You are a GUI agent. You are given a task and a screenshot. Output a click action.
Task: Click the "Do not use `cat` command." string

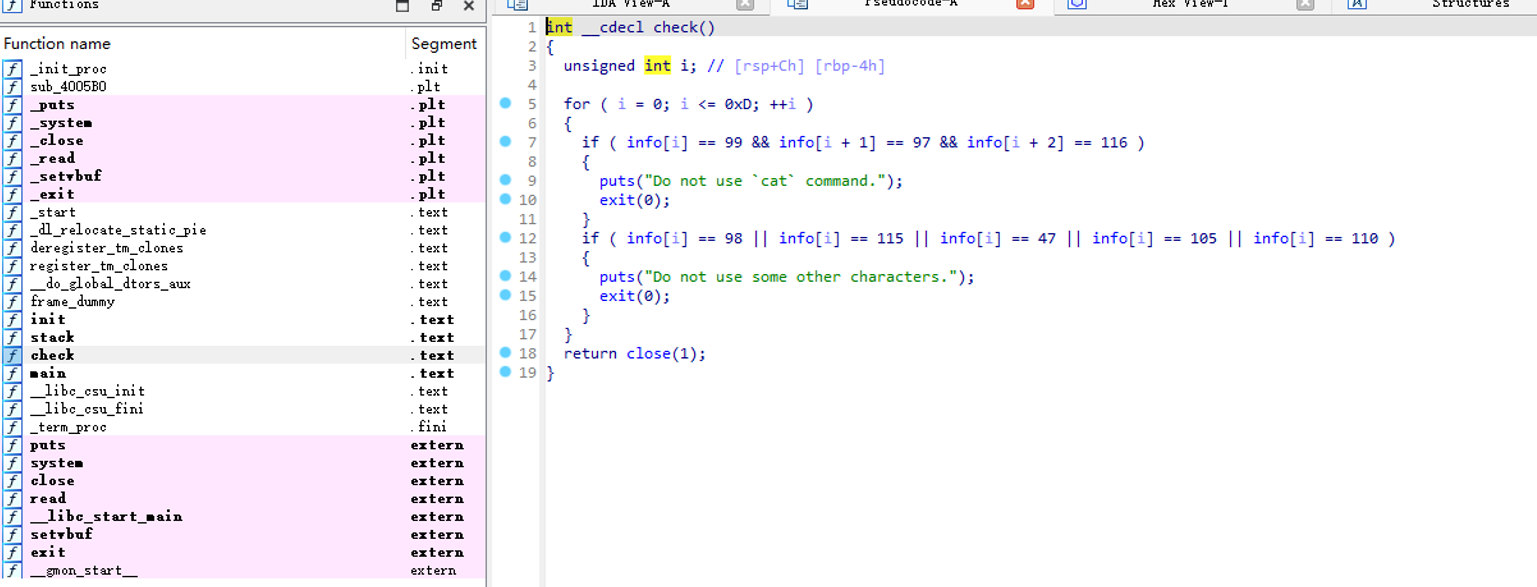pyautogui.click(x=765, y=181)
